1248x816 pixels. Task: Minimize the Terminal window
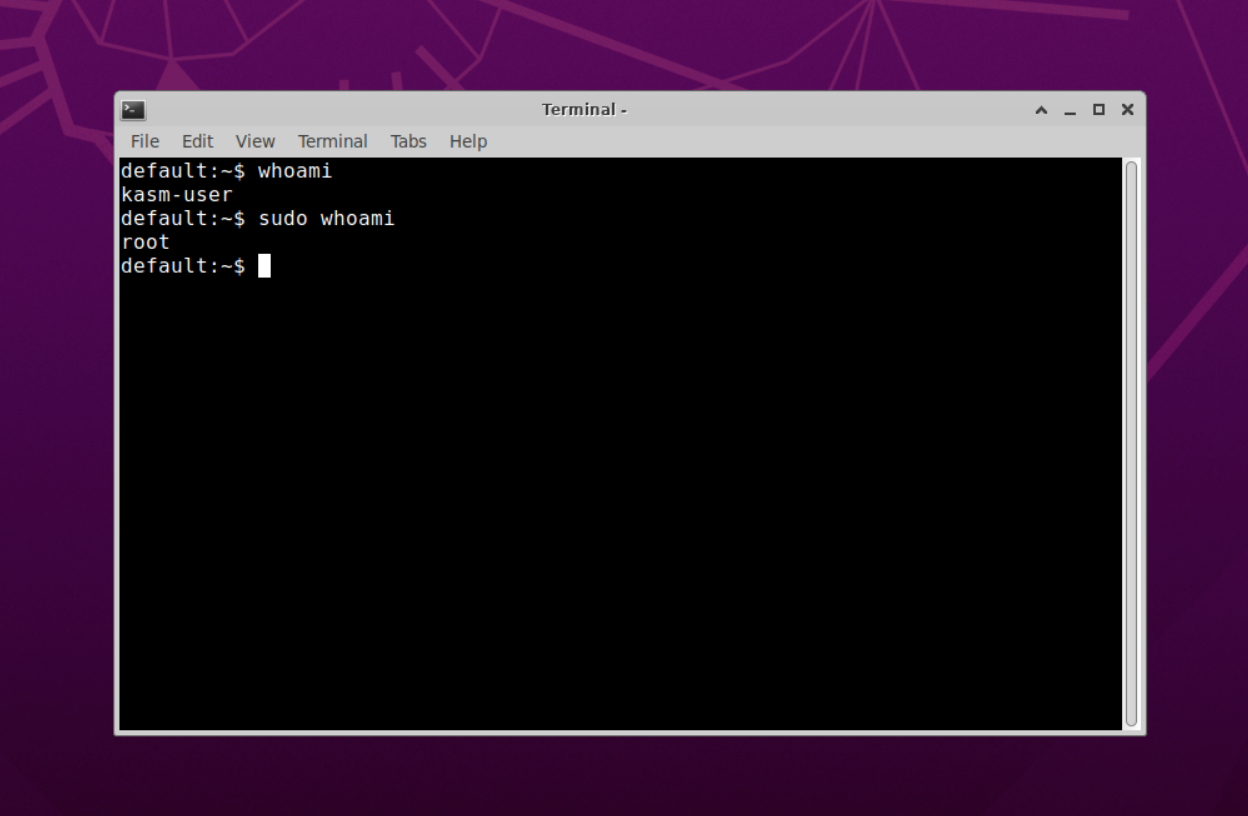pos(1070,110)
